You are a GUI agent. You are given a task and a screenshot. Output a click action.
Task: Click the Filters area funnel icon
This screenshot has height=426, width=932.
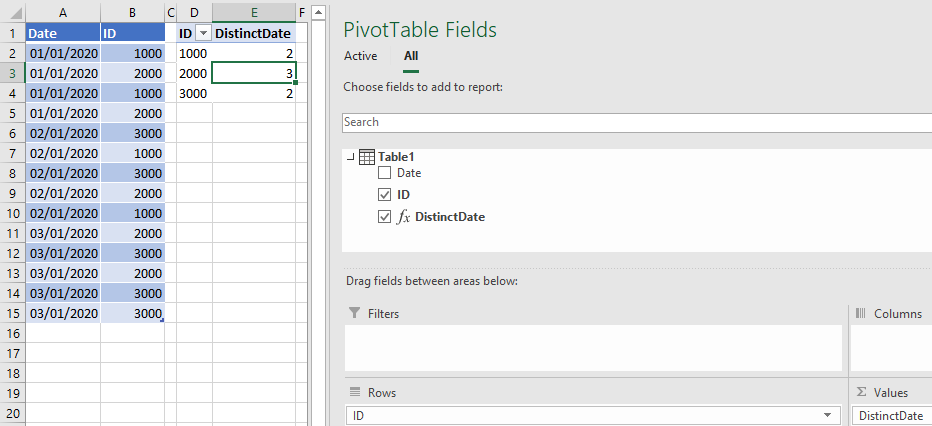tap(354, 313)
